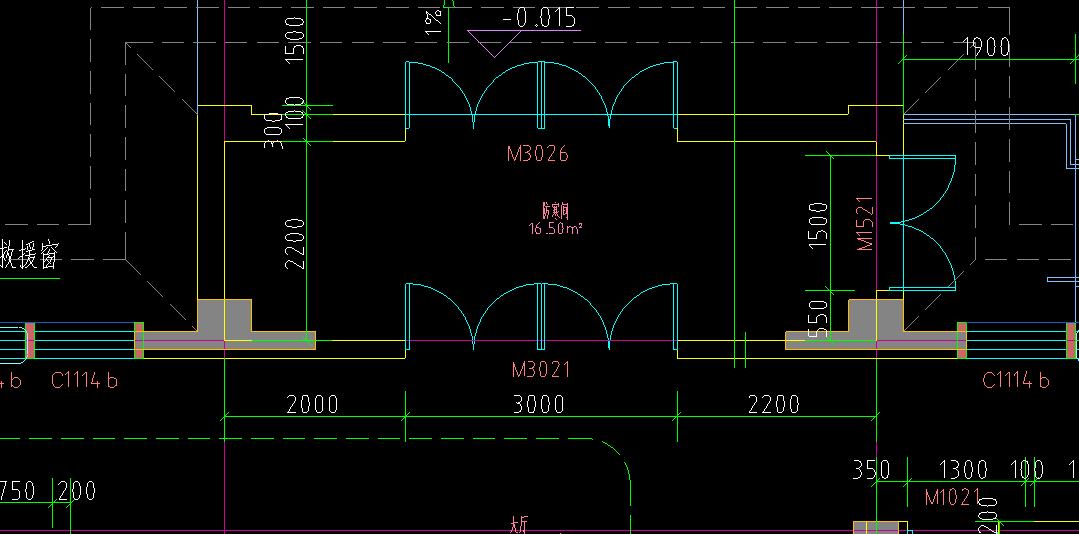
Task: Click the 2000 horizontal dimension
Action: [x=312, y=404]
